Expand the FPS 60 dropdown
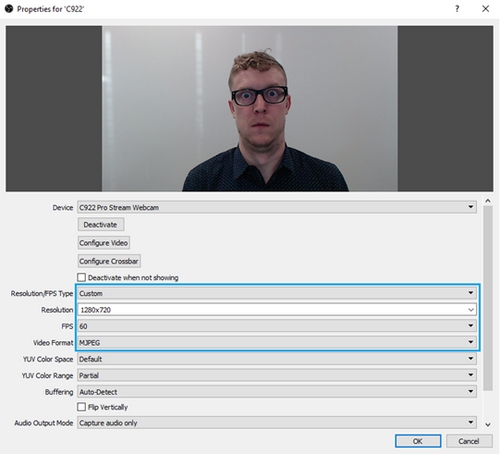The width and height of the screenshot is (500, 454). coord(277,326)
